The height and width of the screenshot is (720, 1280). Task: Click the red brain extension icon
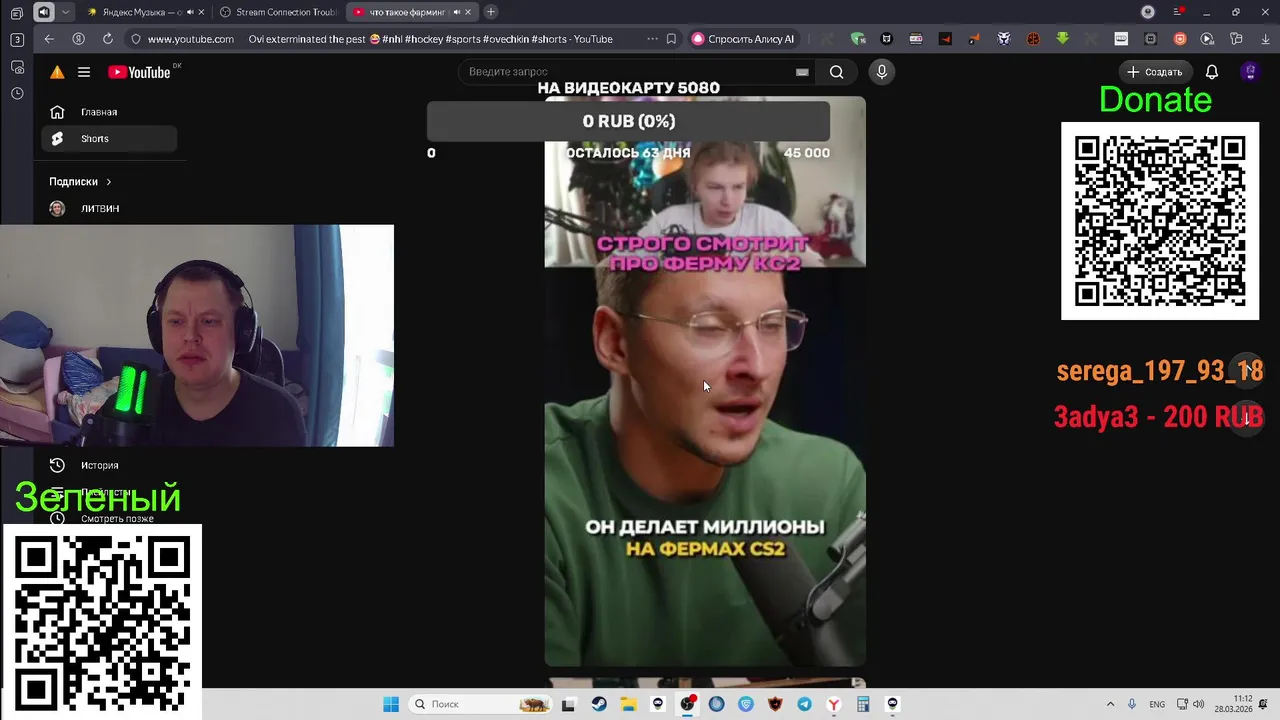click(x=1033, y=39)
